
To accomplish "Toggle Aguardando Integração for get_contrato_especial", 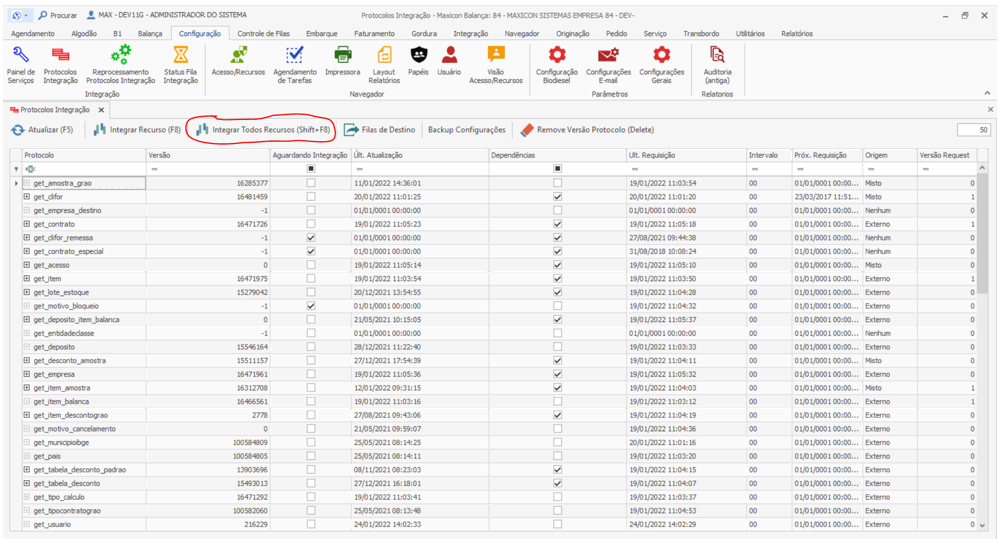I will (x=311, y=251).
